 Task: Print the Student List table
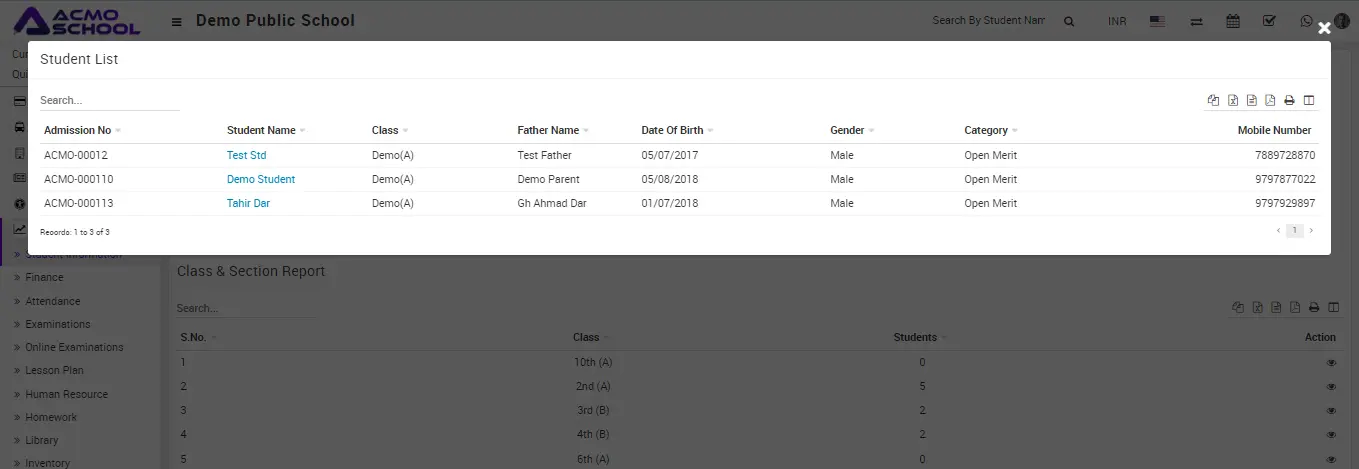pos(1290,100)
